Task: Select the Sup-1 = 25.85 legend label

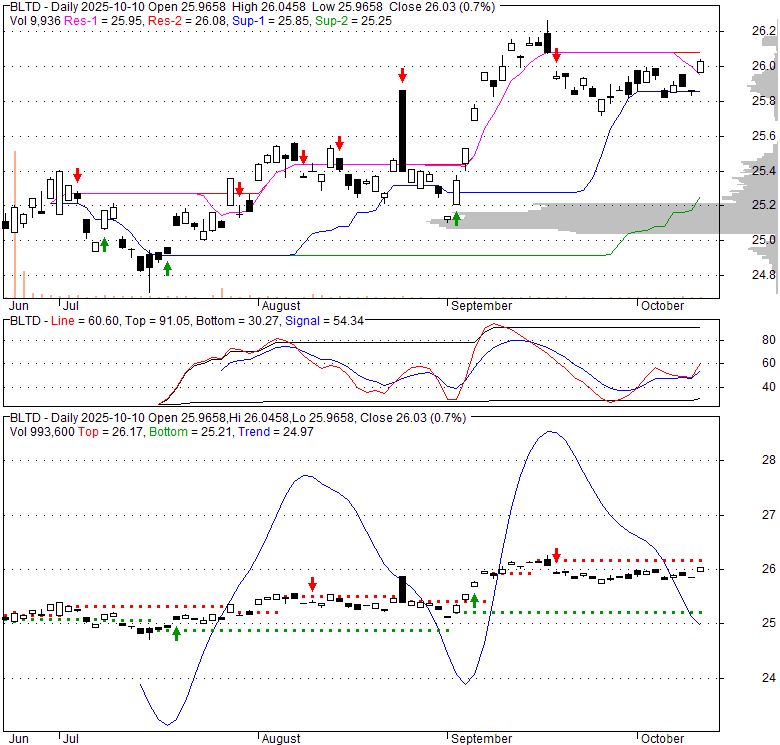Action: (x=272, y=21)
